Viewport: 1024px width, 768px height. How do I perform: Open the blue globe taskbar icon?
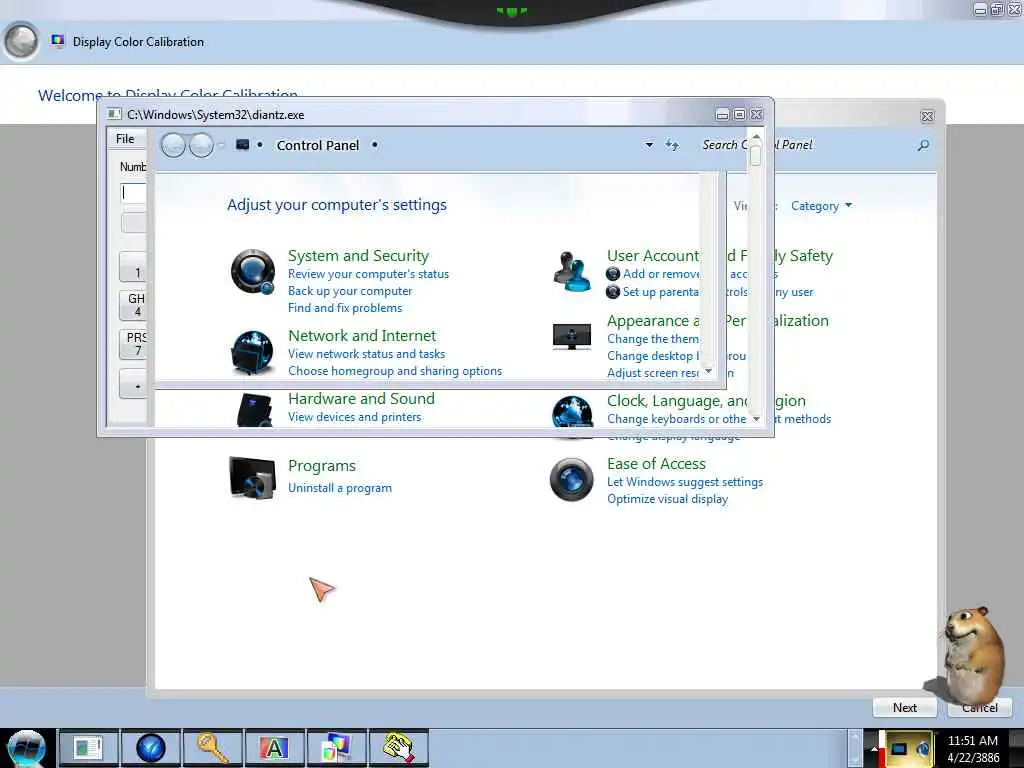[x=150, y=748]
